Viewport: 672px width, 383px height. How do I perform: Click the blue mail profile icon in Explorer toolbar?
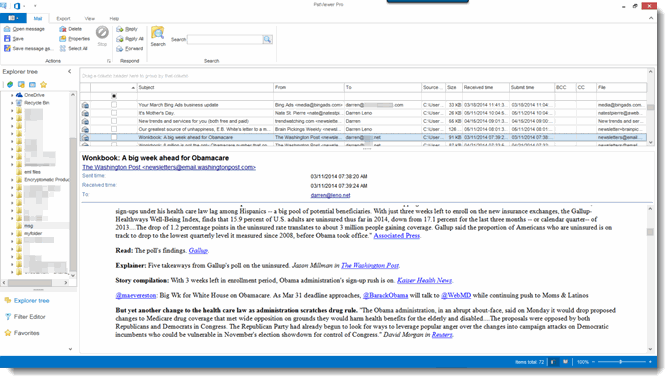point(32,84)
